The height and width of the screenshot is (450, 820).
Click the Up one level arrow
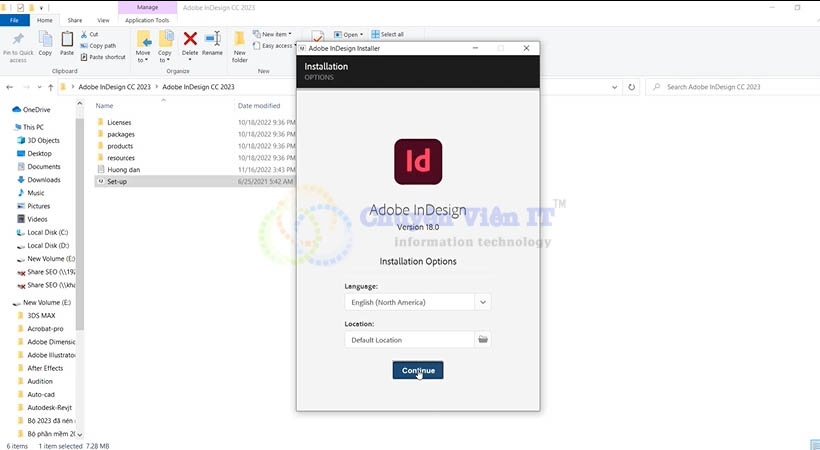tap(50, 87)
